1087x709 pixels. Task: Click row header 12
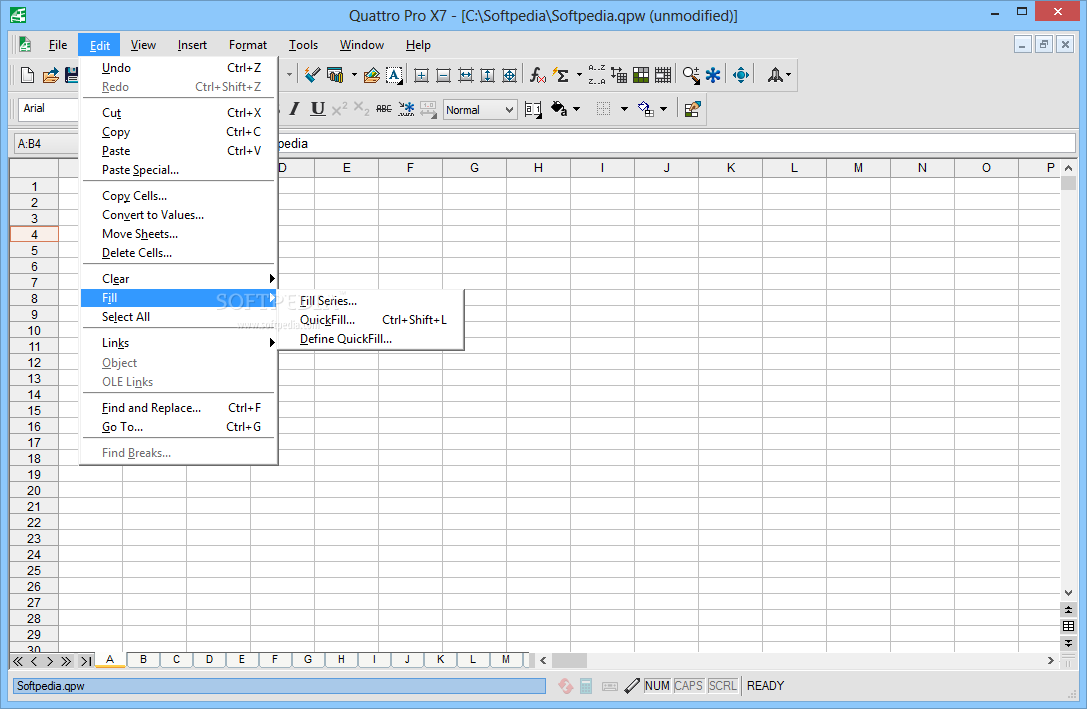(34, 362)
